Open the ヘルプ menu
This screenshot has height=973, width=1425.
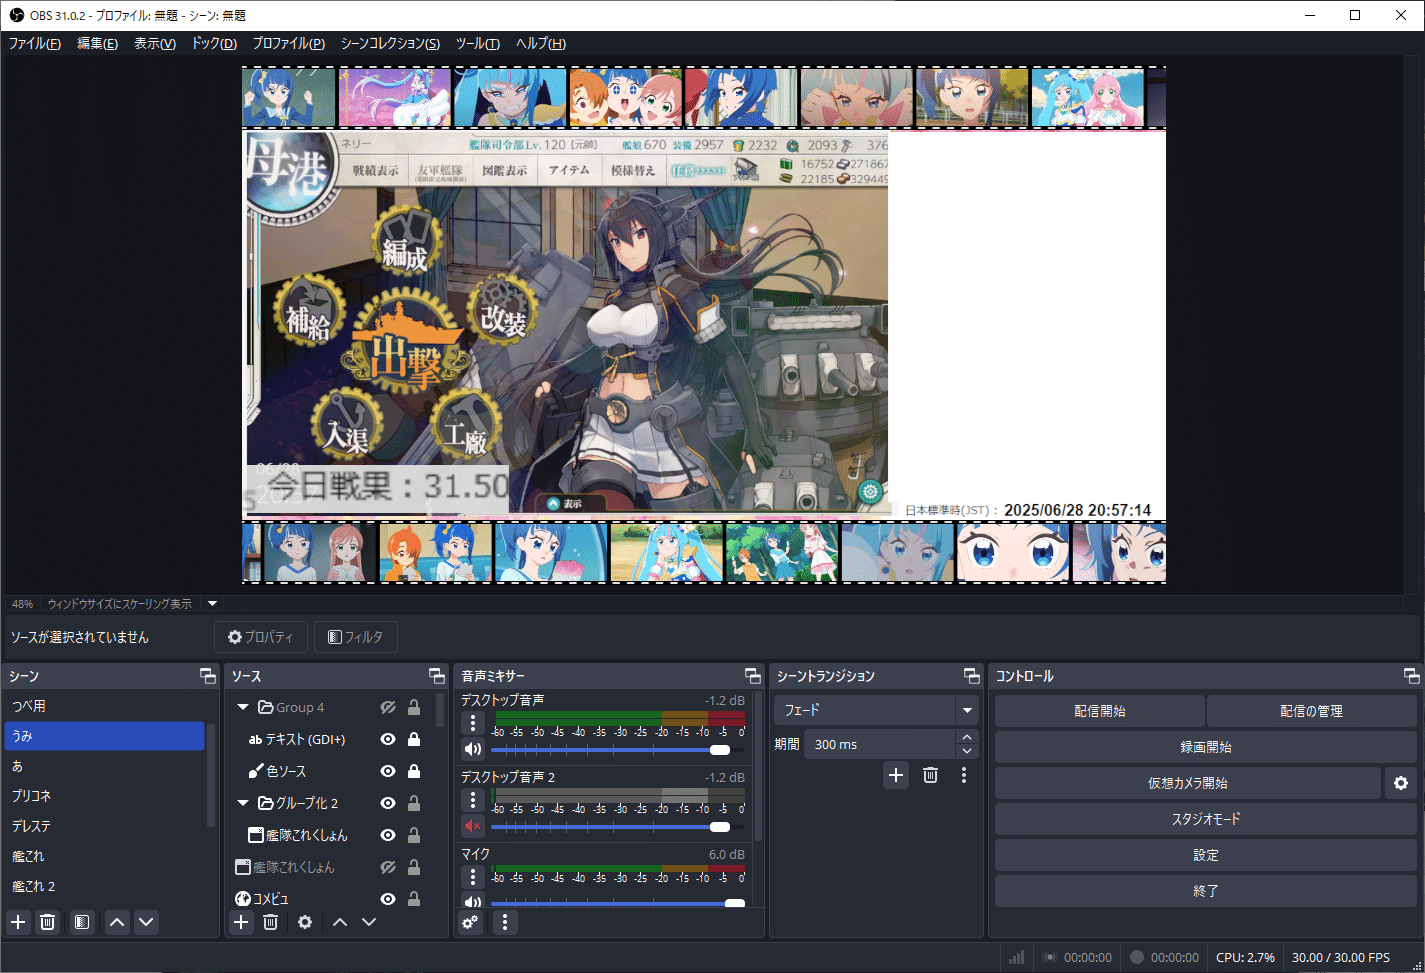click(x=541, y=44)
